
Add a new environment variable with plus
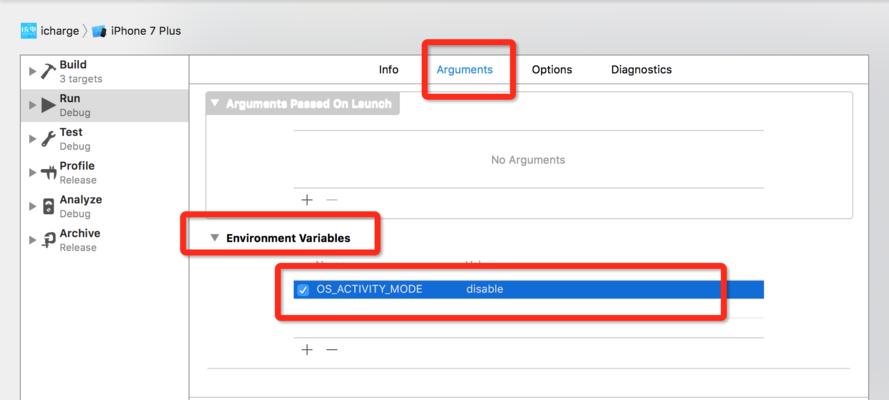click(x=307, y=350)
